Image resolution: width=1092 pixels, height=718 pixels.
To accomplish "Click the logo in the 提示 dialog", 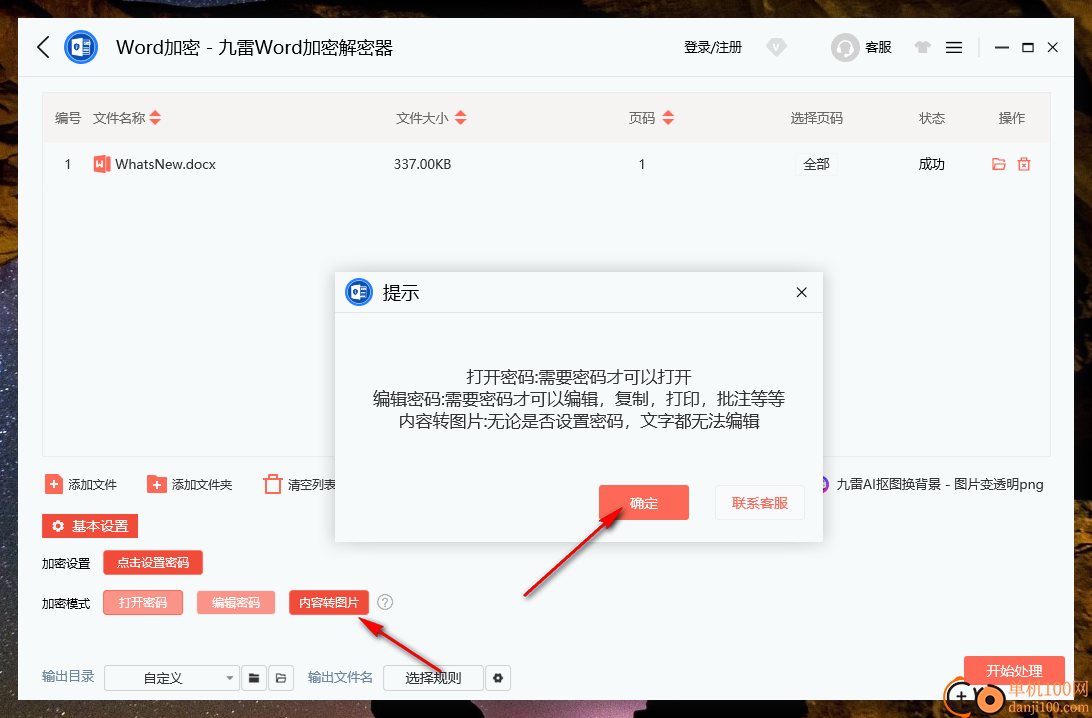I will pyautogui.click(x=359, y=292).
